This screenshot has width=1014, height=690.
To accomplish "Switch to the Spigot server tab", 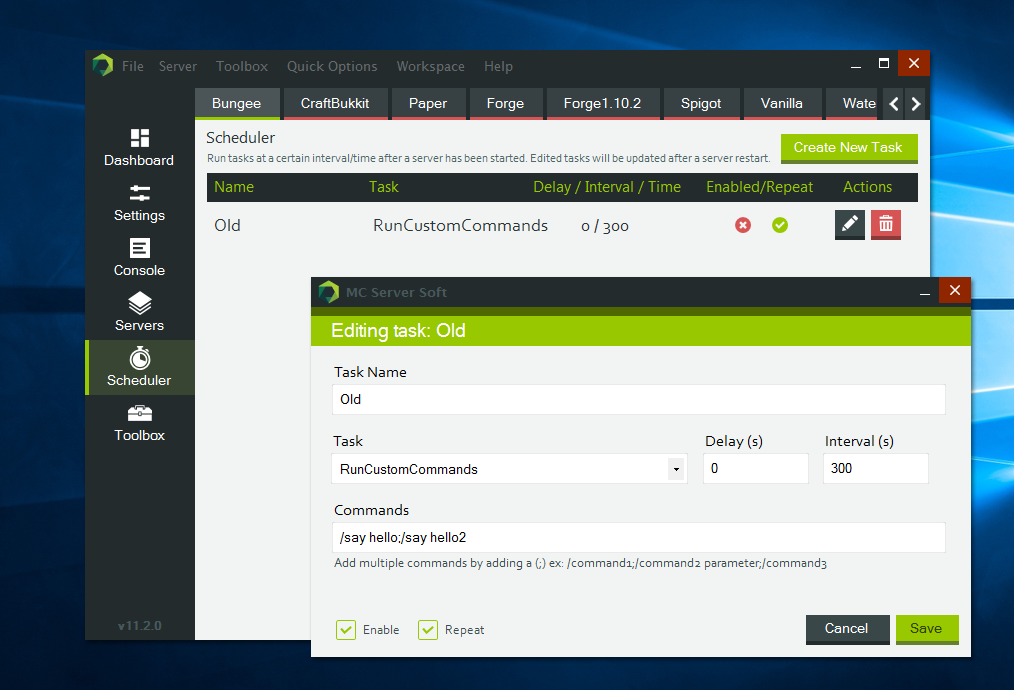I will 702,103.
